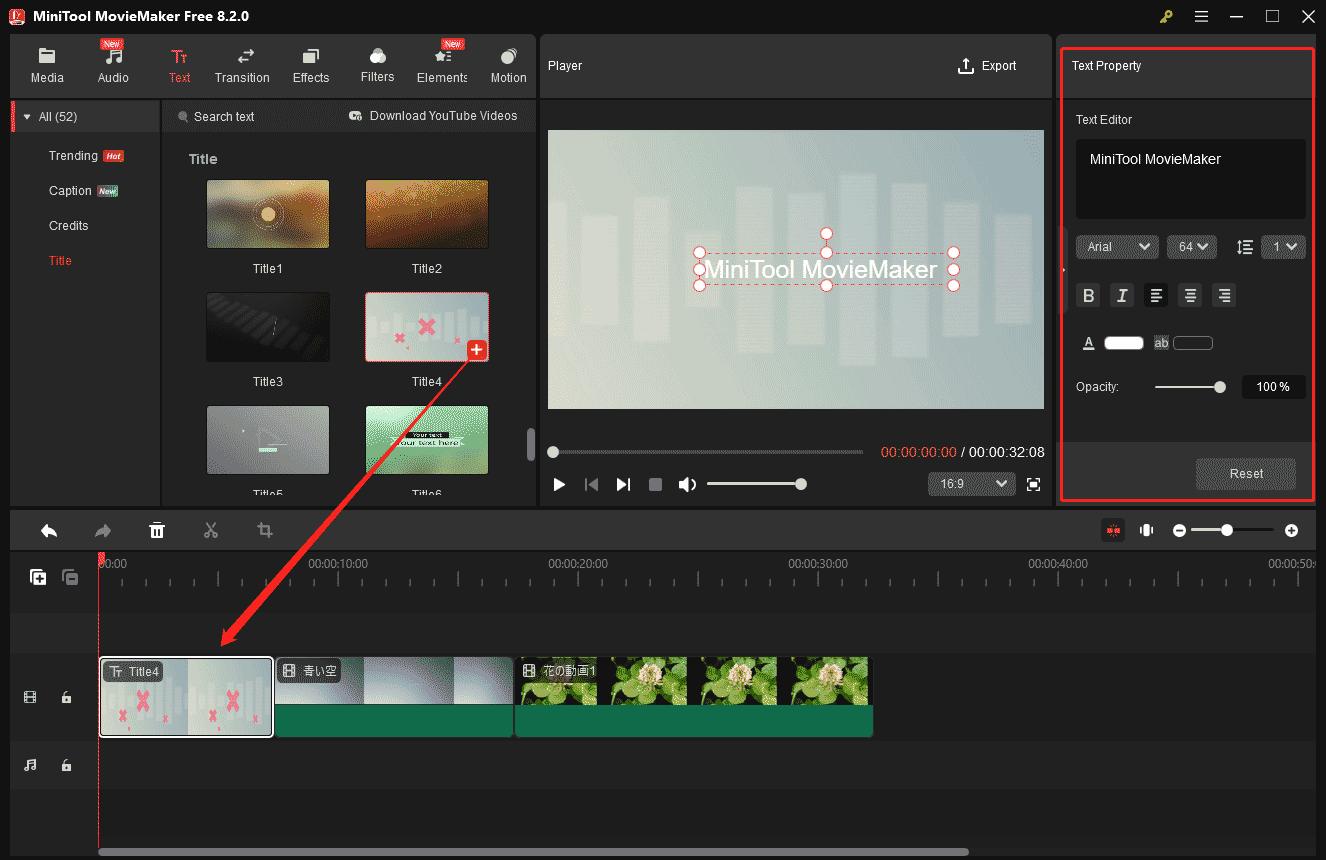Click the line spacing icon
Screen dimensions: 1326x860
[1245, 247]
